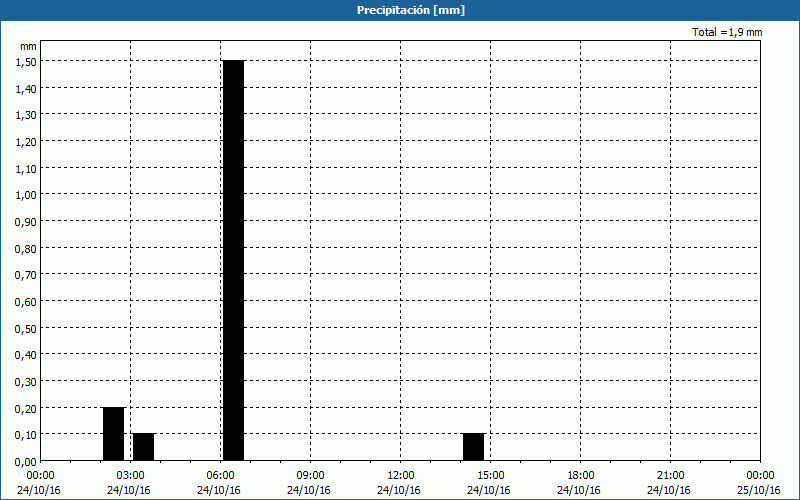Image resolution: width=800 pixels, height=500 pixels.
Task: Select the 0,20 mm bar before 03:00
Action: point(113,434)
